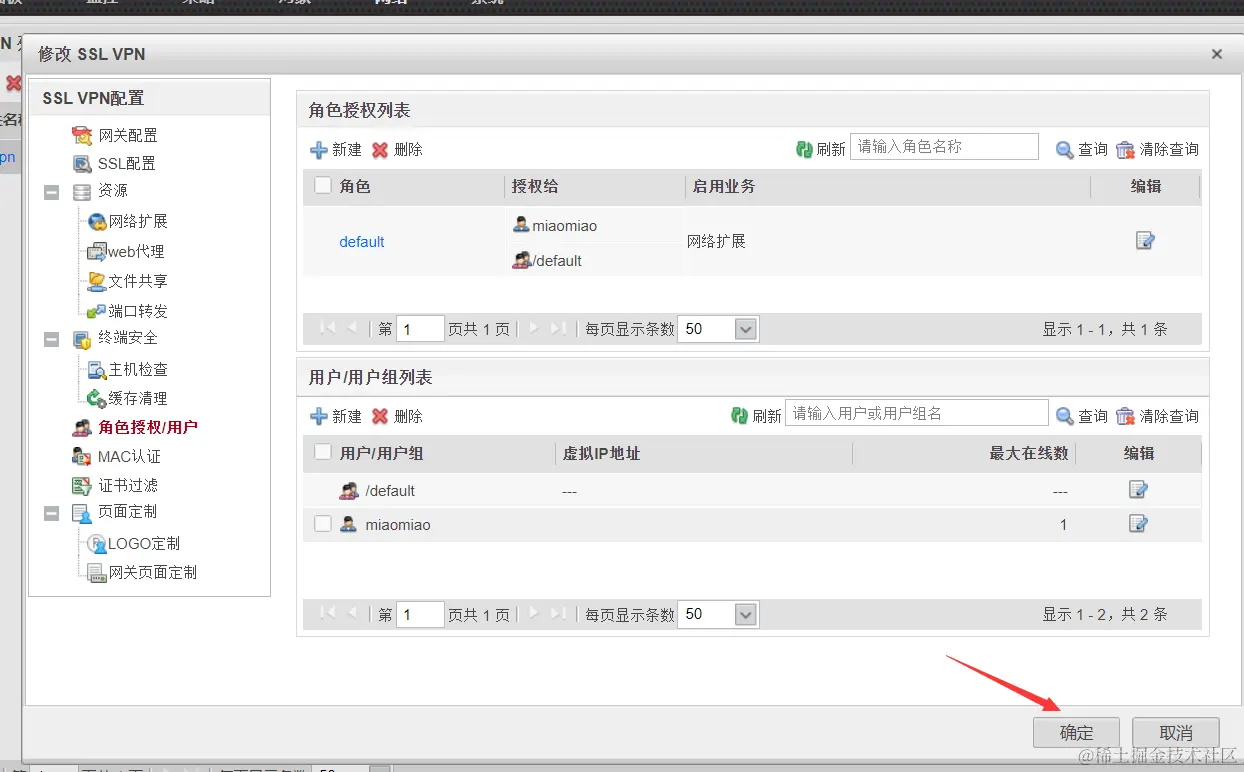Click the page number field in the 角色授权列表 pager

tap(420, 329)
